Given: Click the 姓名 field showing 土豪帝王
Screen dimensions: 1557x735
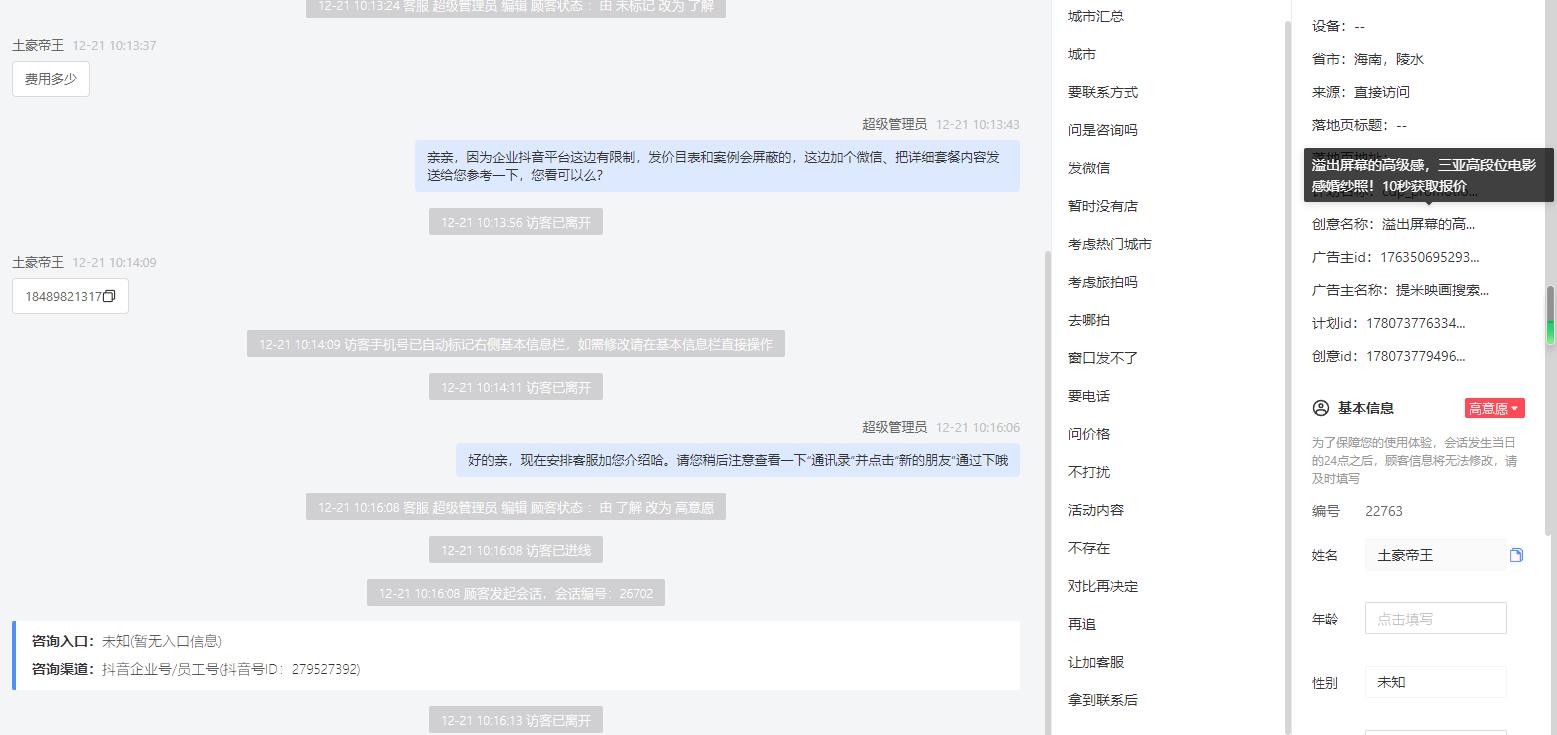Looking at the screenshot, I should click(1435, 555).
